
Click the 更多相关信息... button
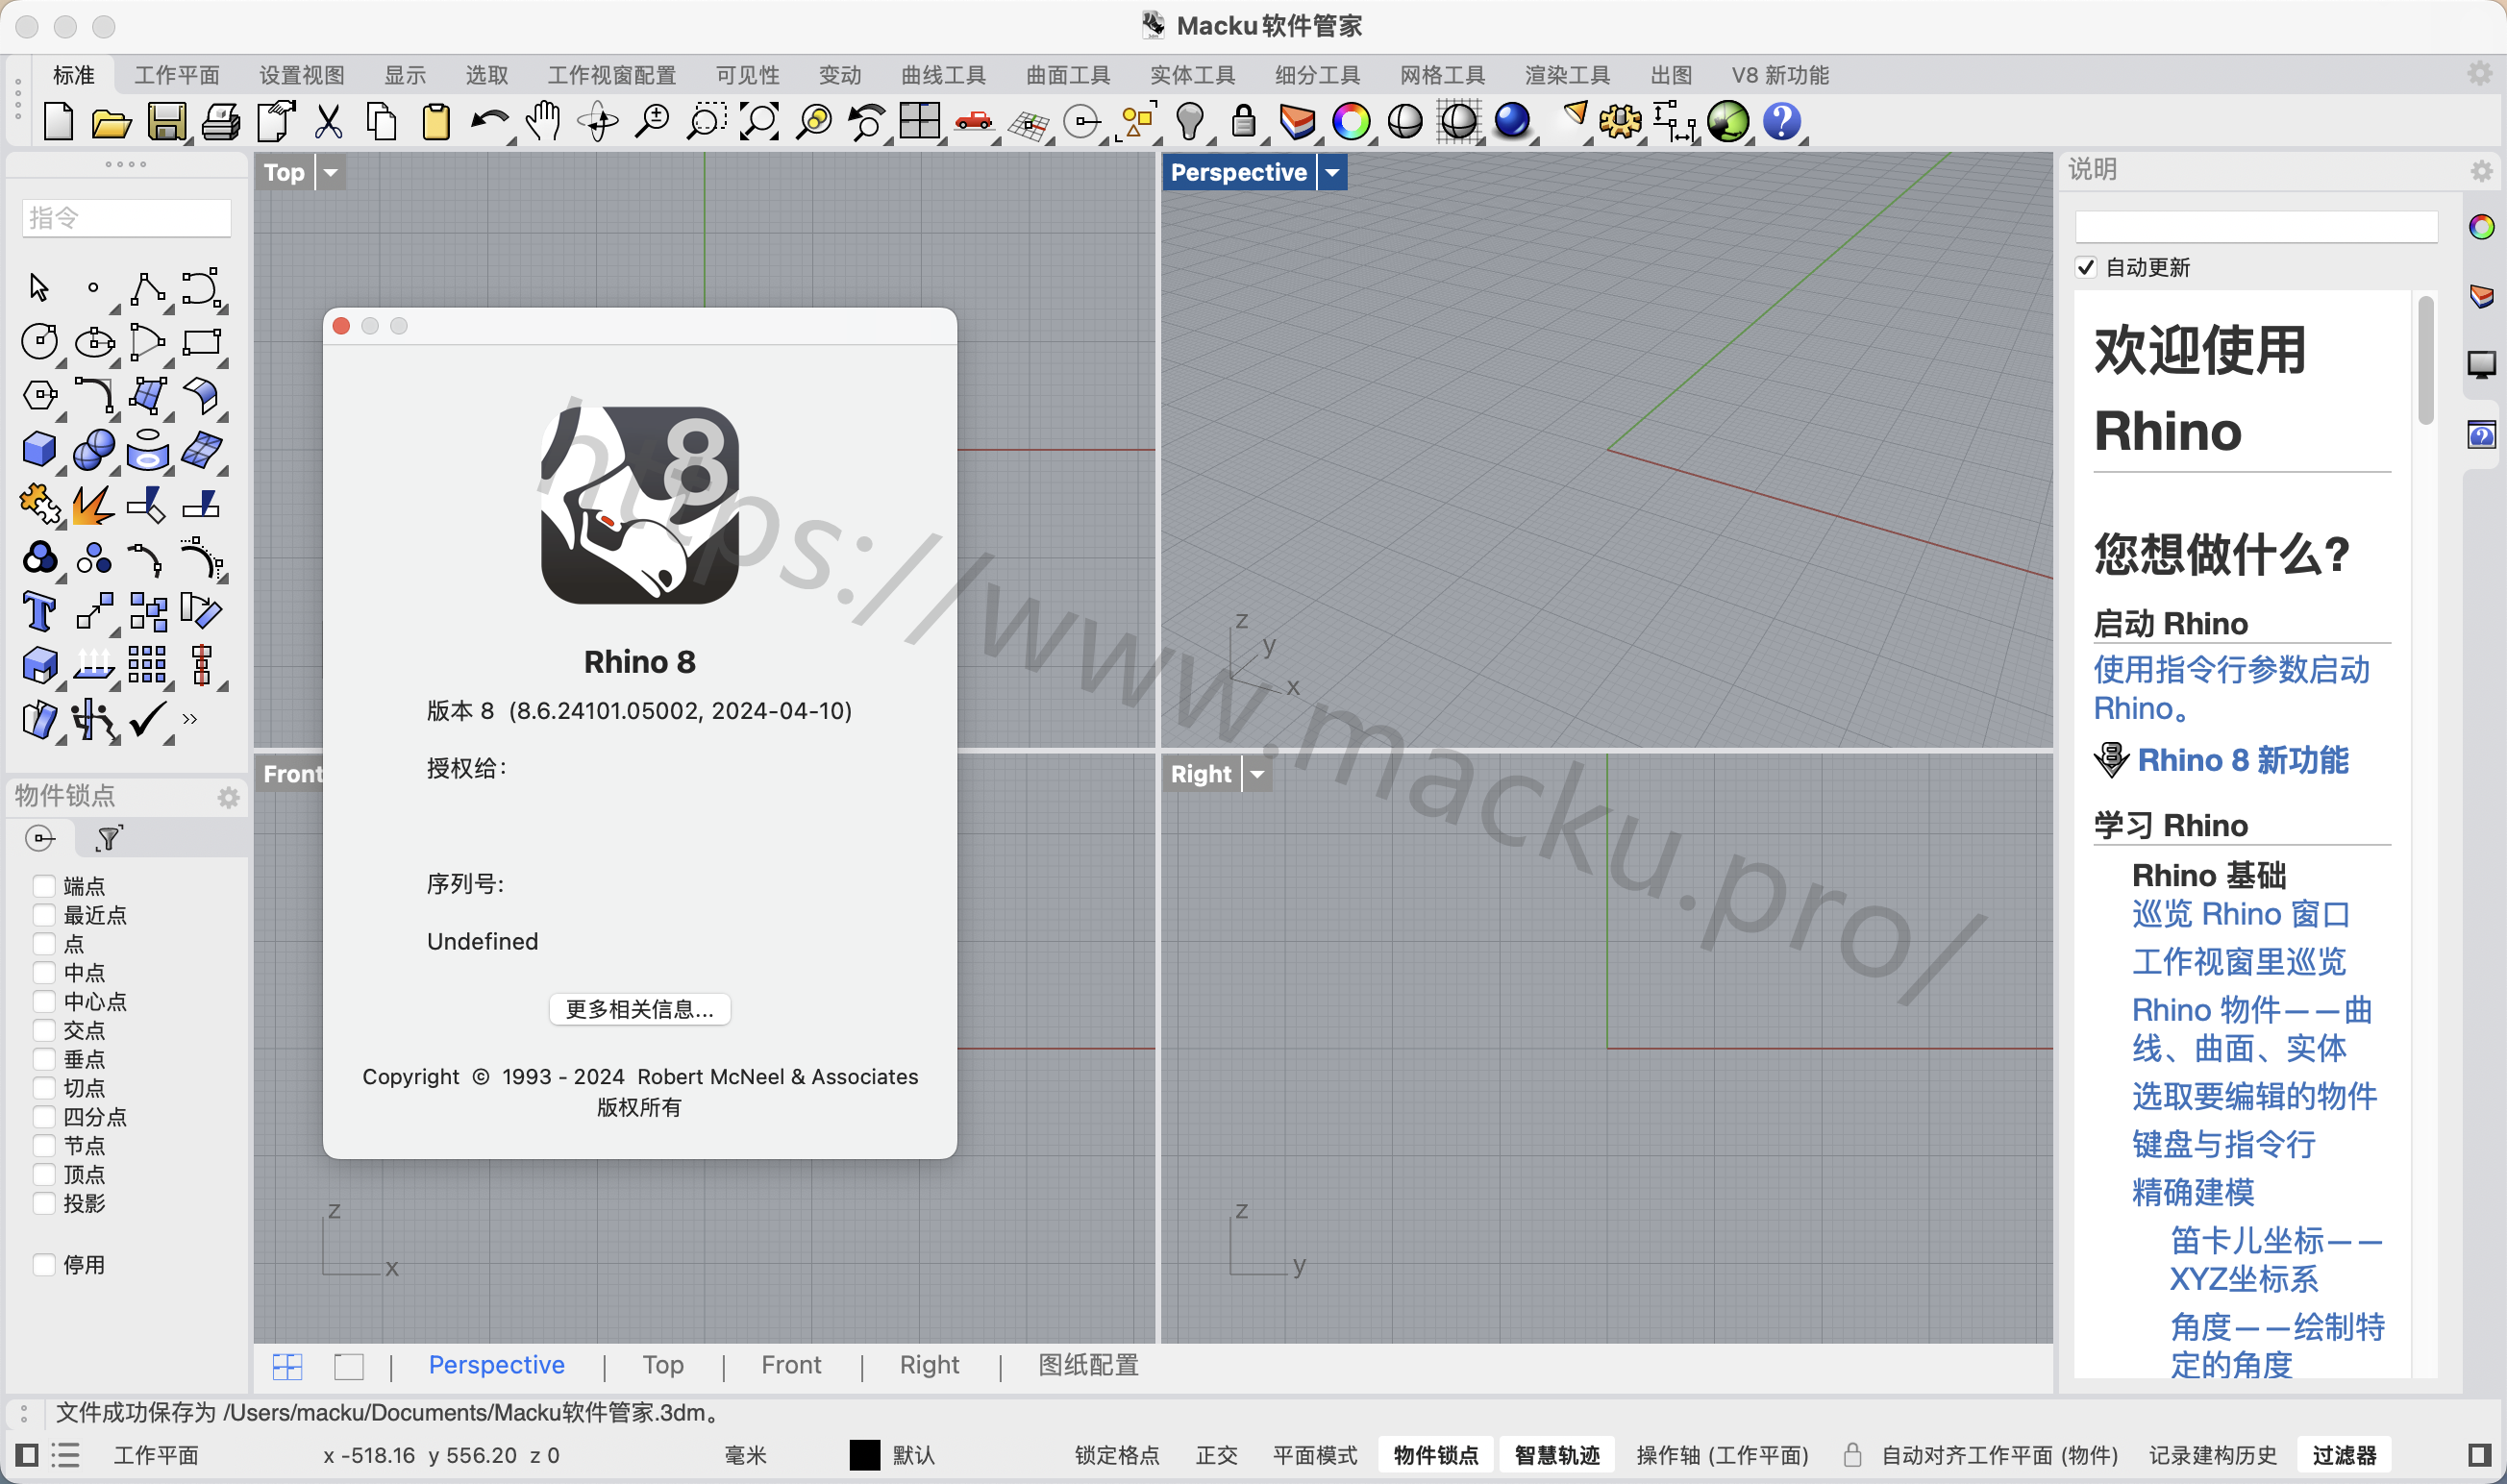coord(640,1009)
